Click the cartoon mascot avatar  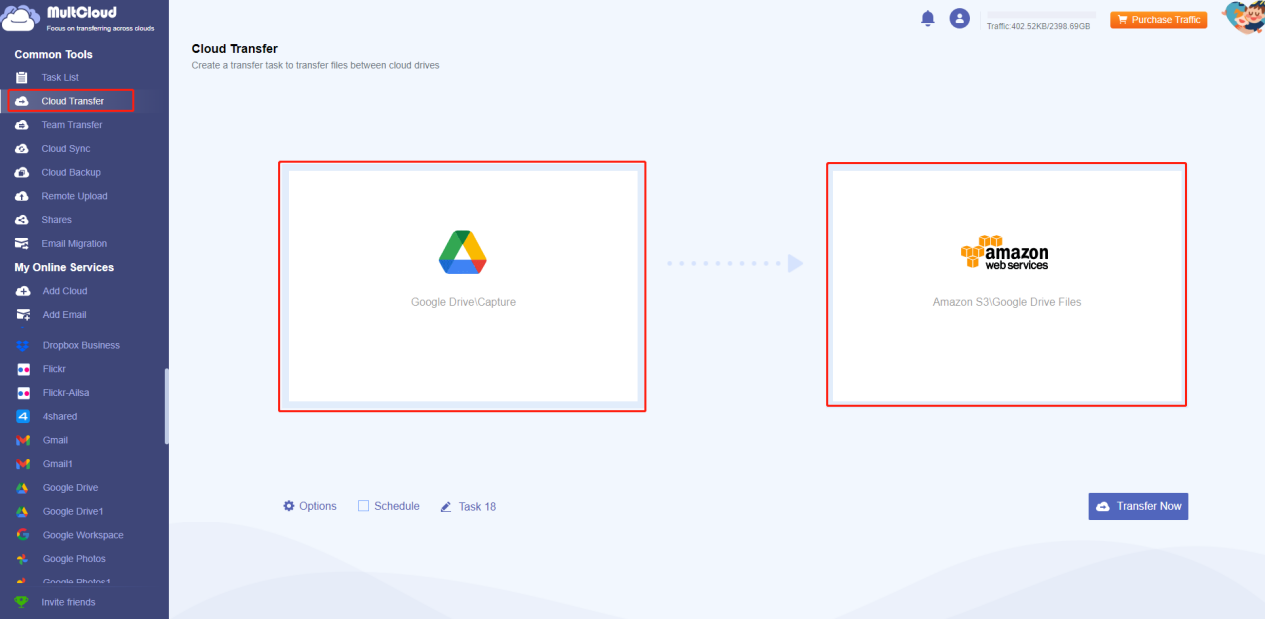pos(1242,18)
